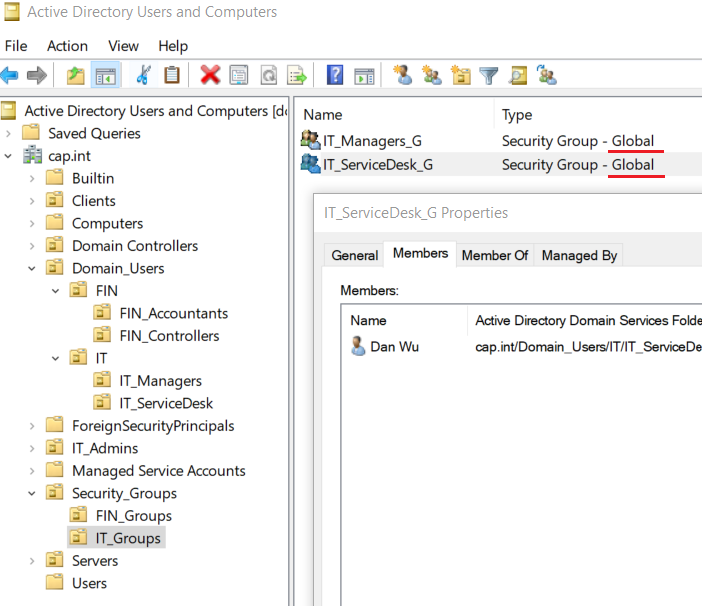Screen dimensions: 702x606
Task: Create a new organizational unit icon
Action: tap(461, 75)
